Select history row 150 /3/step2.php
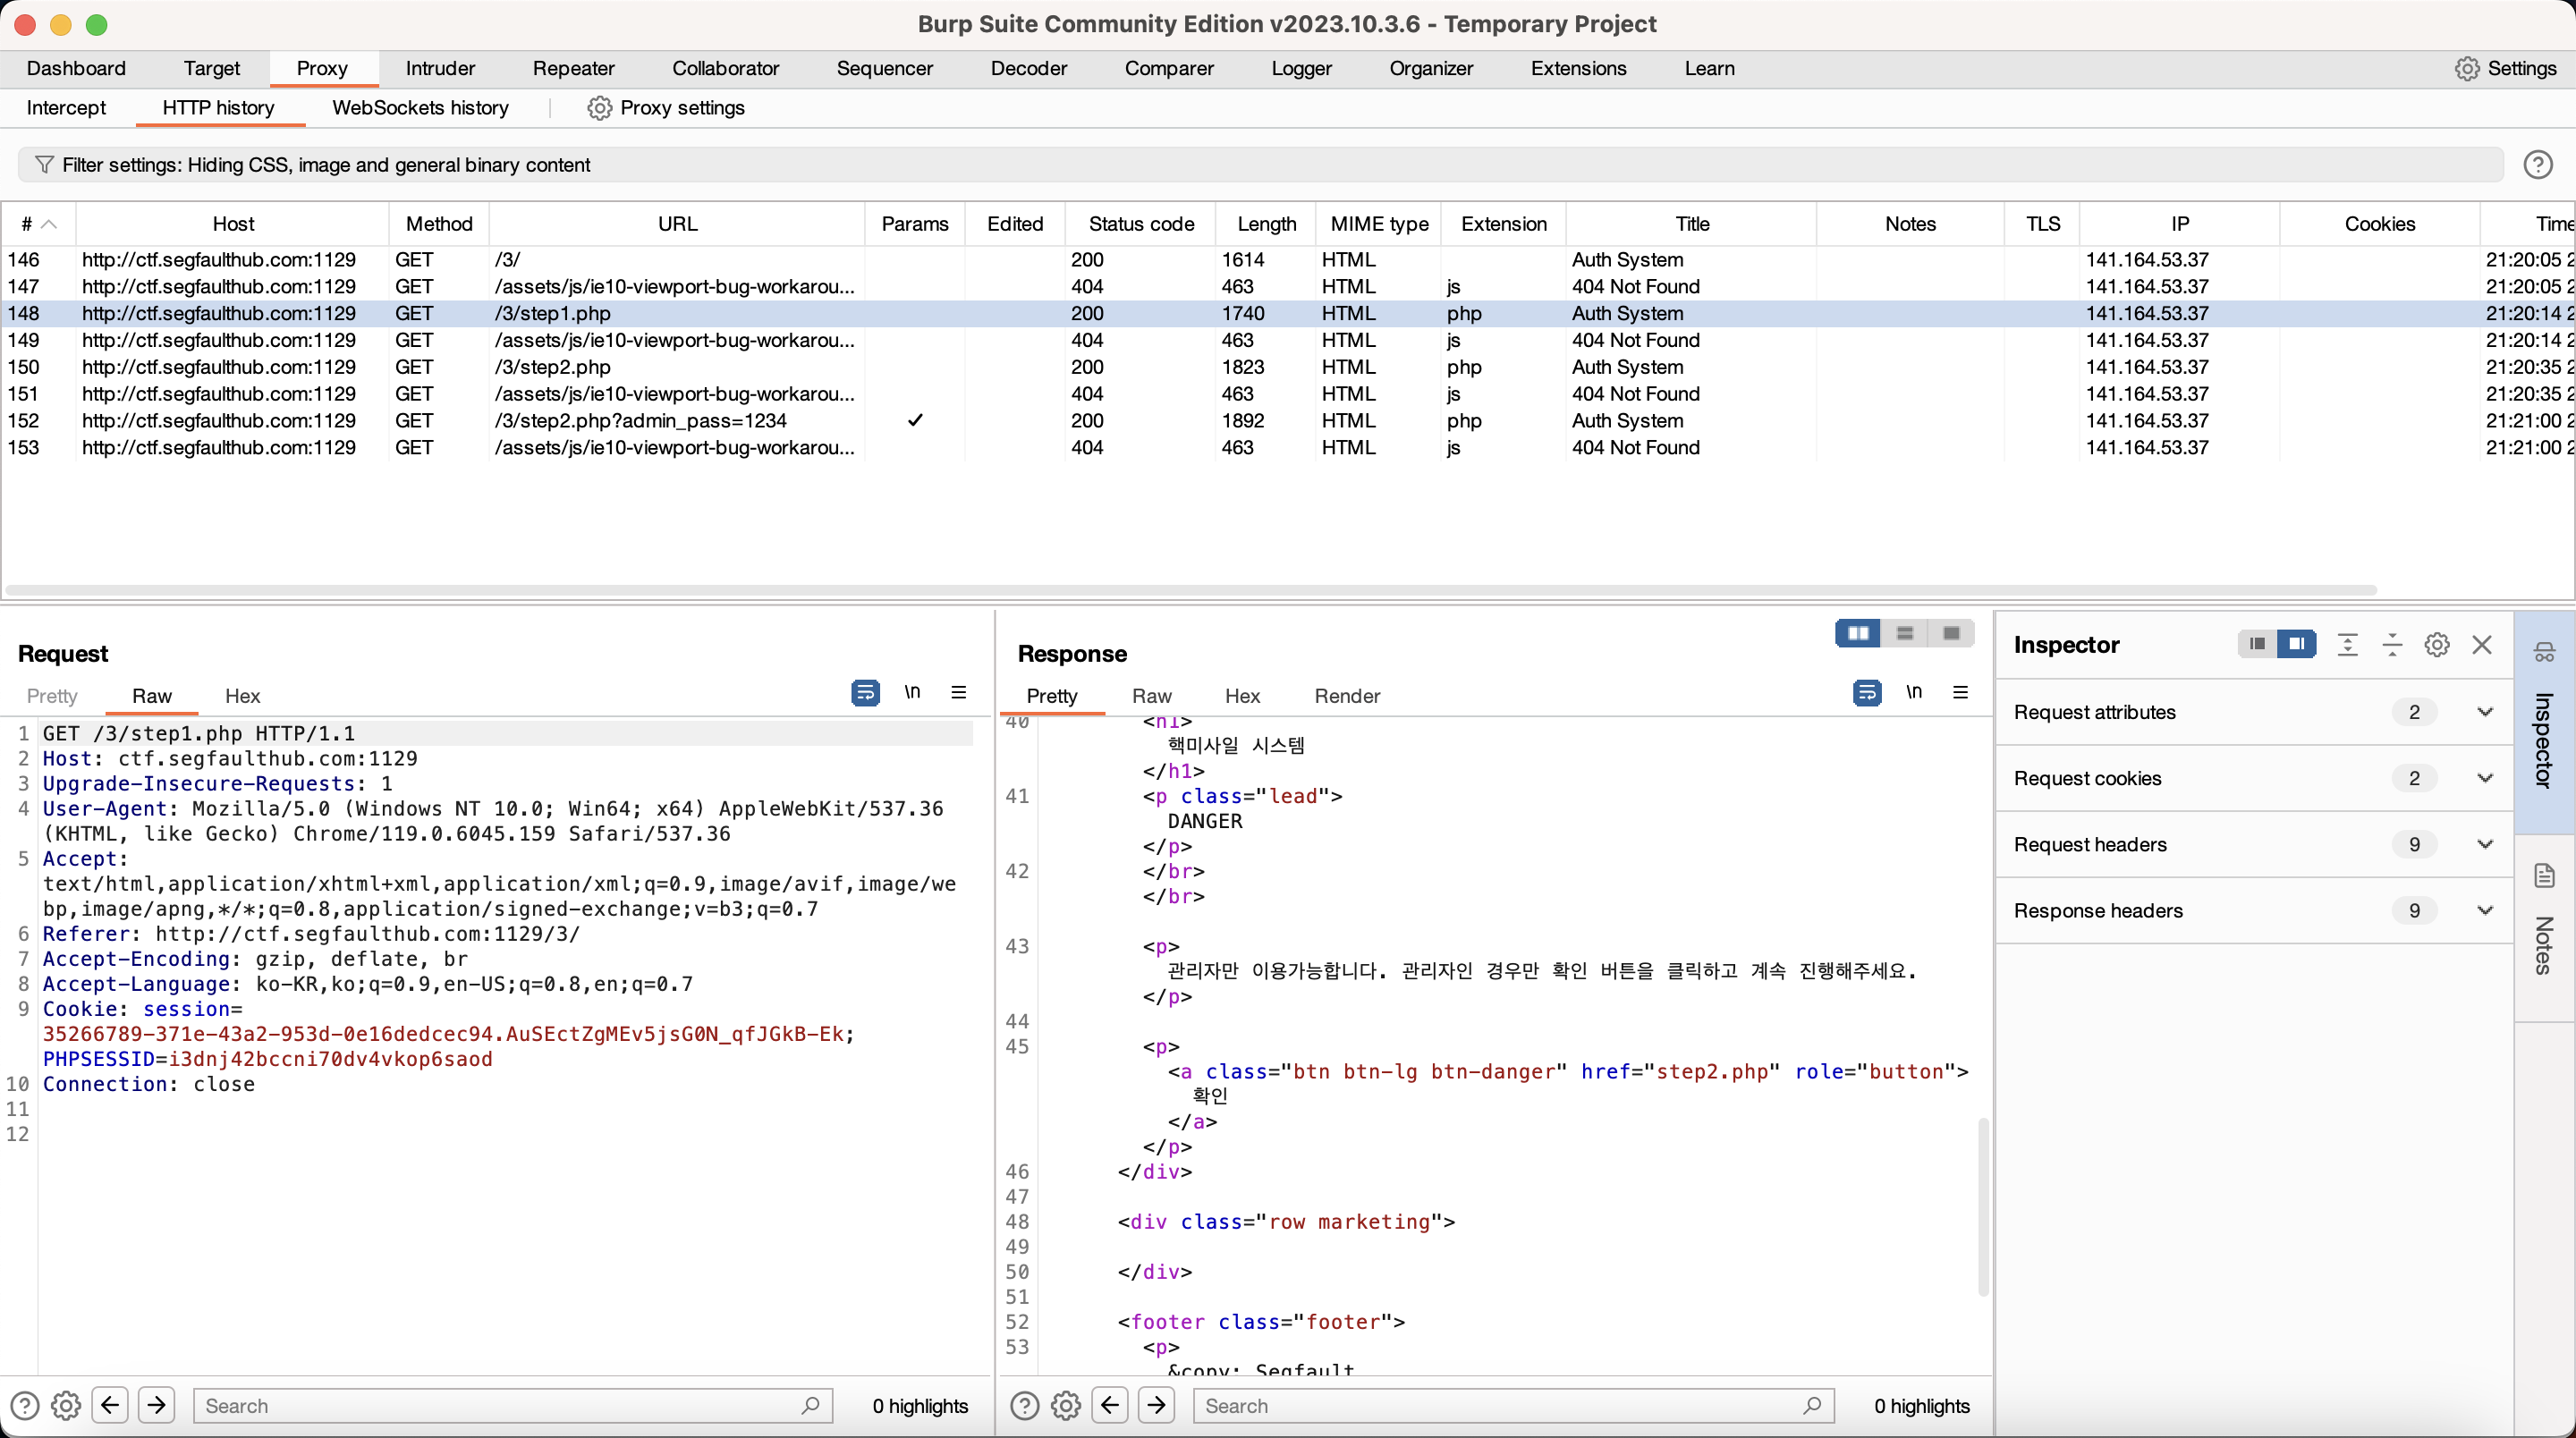Screen dimensions: 2576x1438 coord(1286,367)
